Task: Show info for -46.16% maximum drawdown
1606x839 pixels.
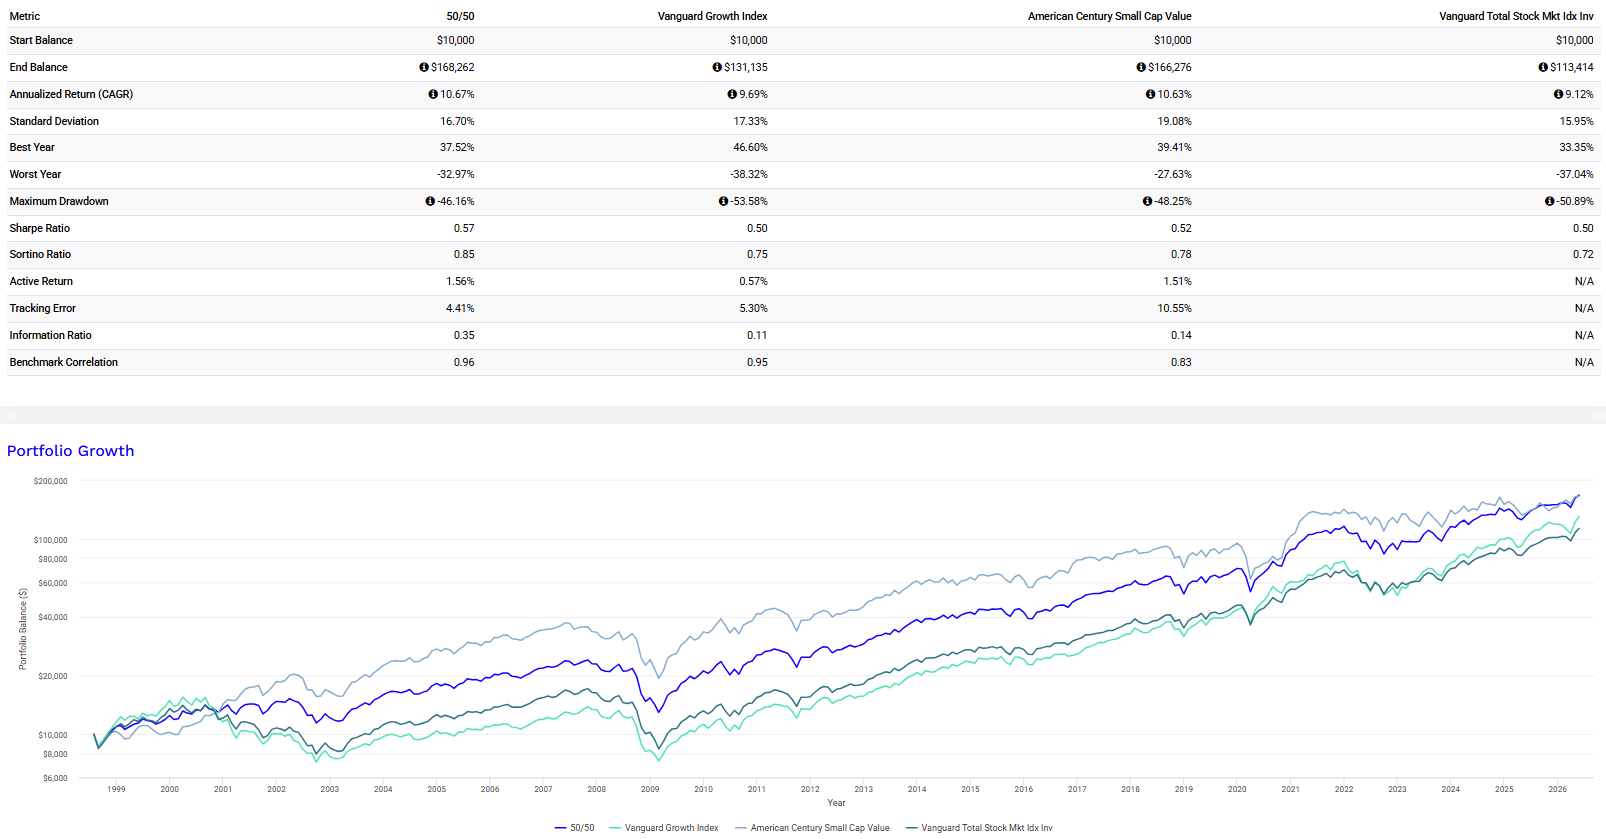Action: click(430, 202)
